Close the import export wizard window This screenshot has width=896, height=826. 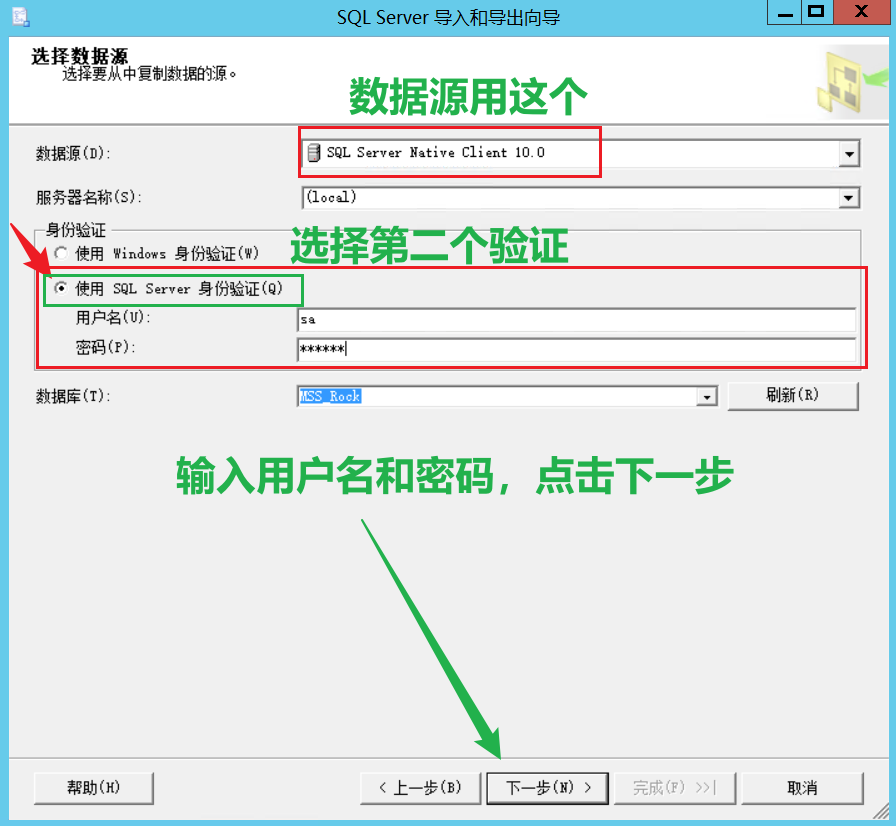coord(861,12)
